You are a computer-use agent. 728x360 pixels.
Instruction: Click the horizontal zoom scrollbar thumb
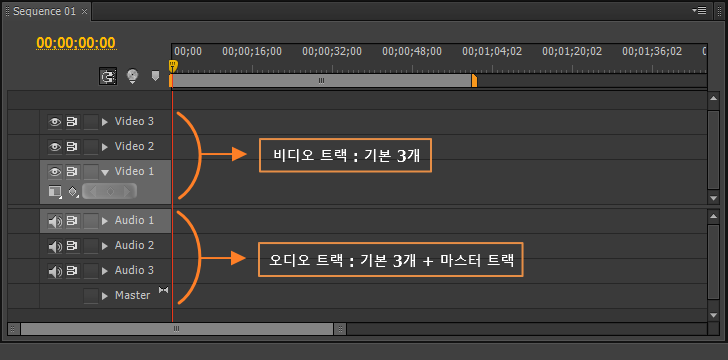pyautogui.click(x=177, y=329)
